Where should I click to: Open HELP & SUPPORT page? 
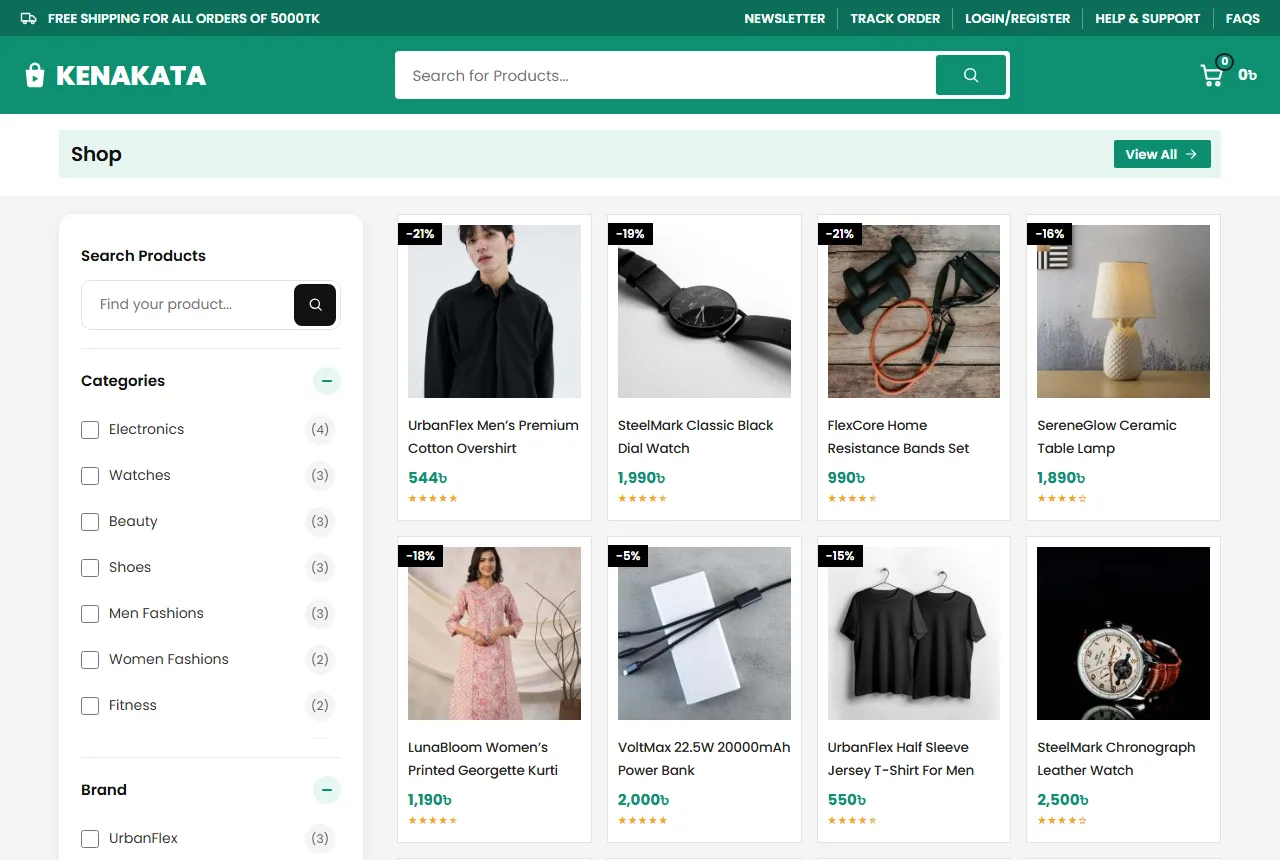click(1147, 18)
